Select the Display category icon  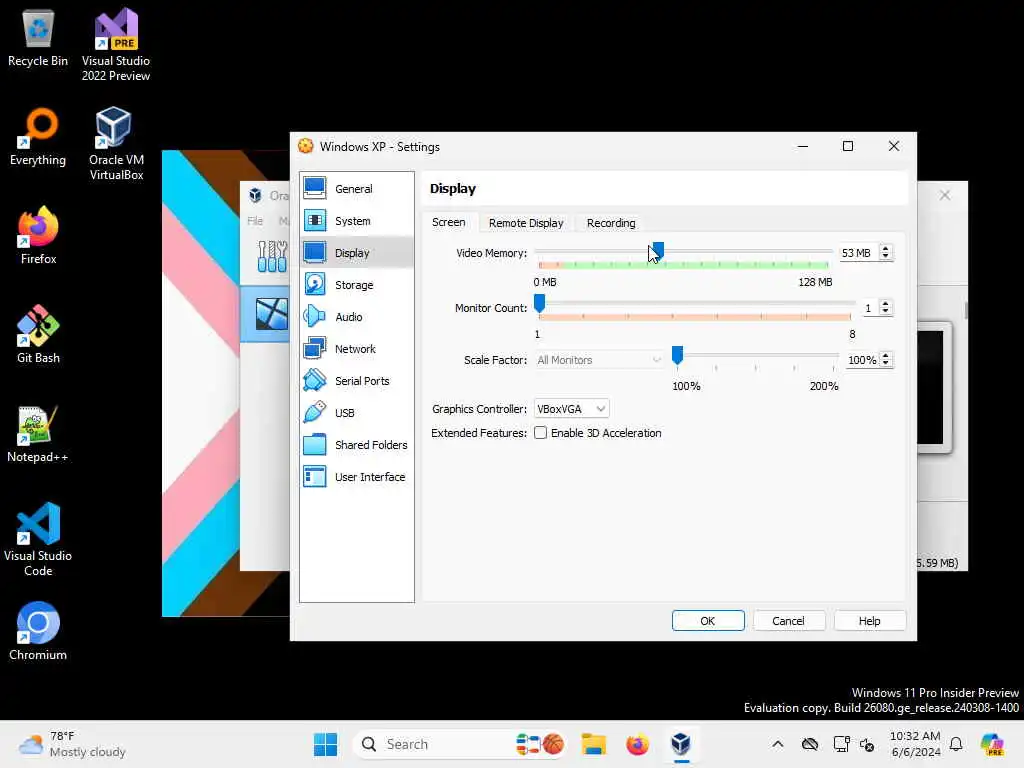(x=315, y=252)
